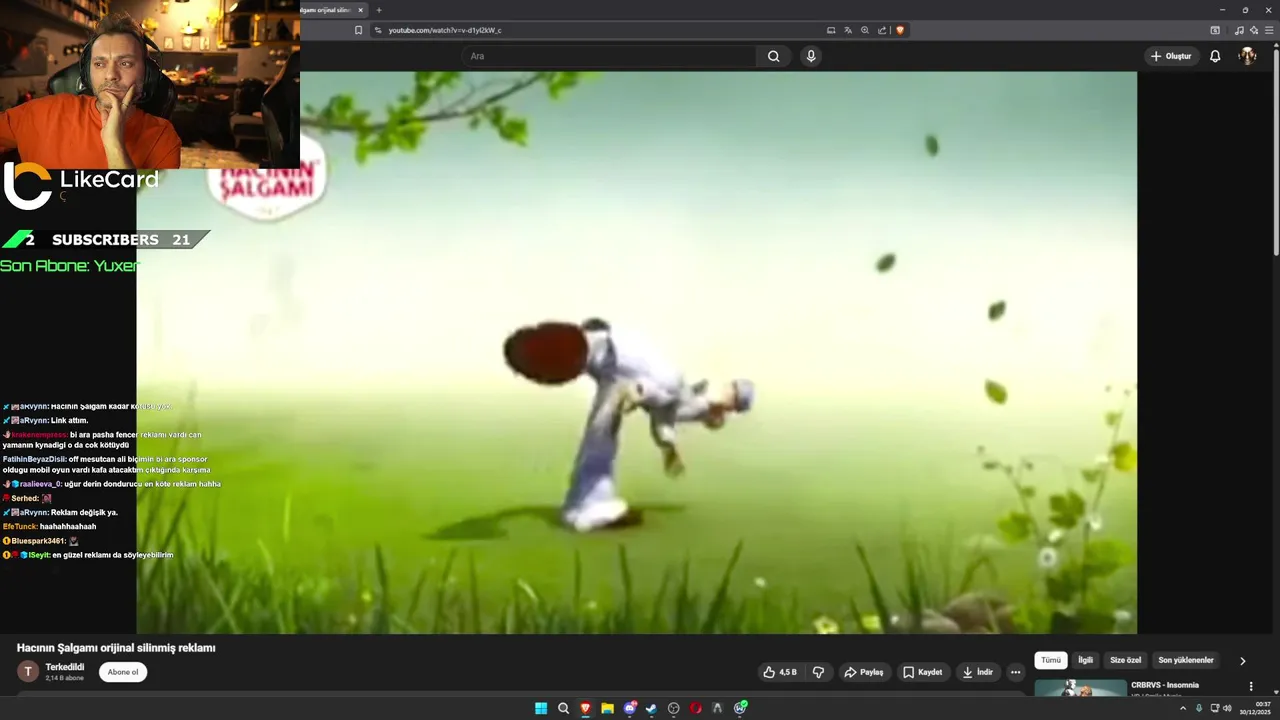This screenshot has width=1280, height=720.
Task: Click the Terkedildi channel avatar
Action: (x=28, y=672)
